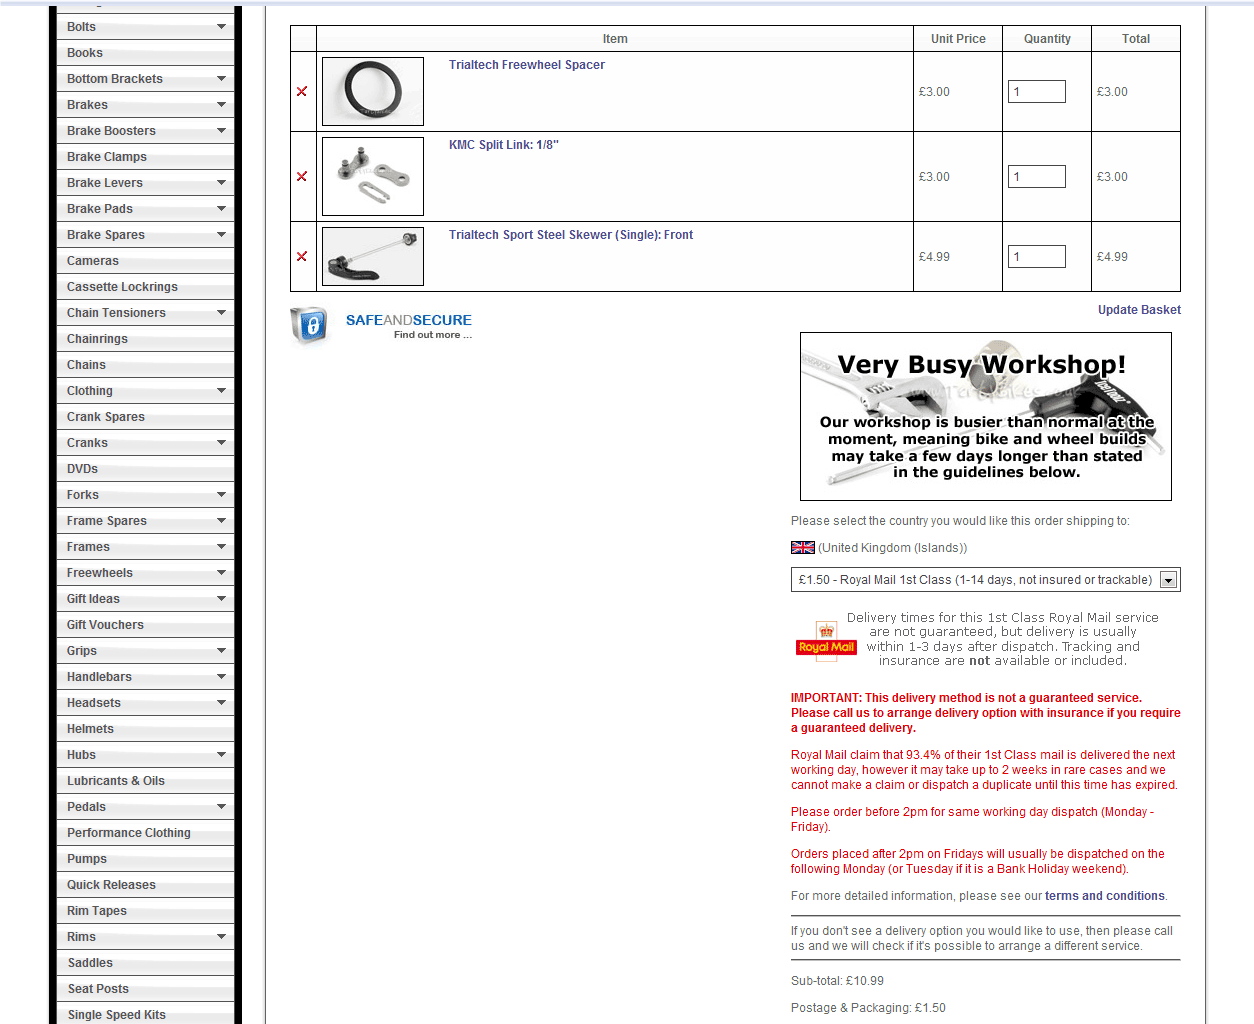Open the DVDs category

(x=146, y=469)
